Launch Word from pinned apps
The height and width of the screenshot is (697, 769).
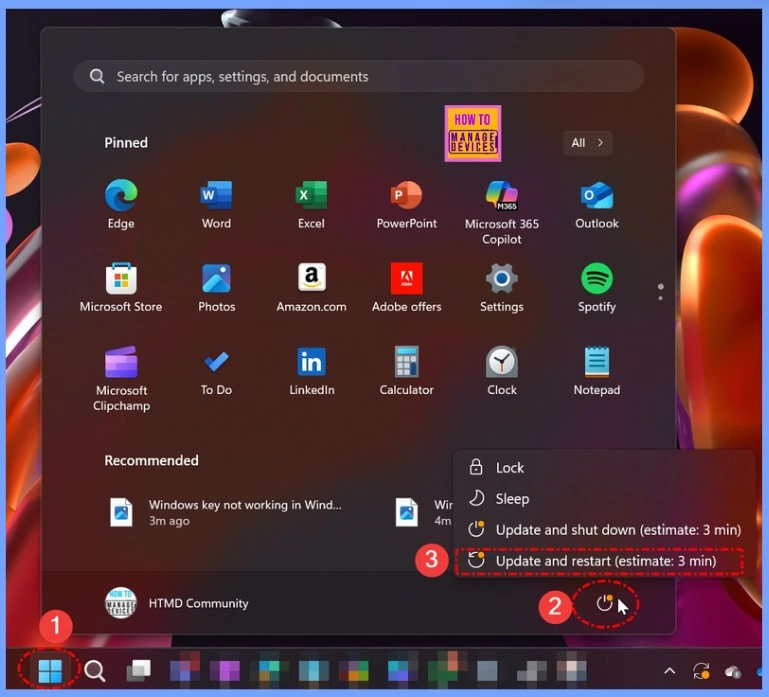click(216, 205)
